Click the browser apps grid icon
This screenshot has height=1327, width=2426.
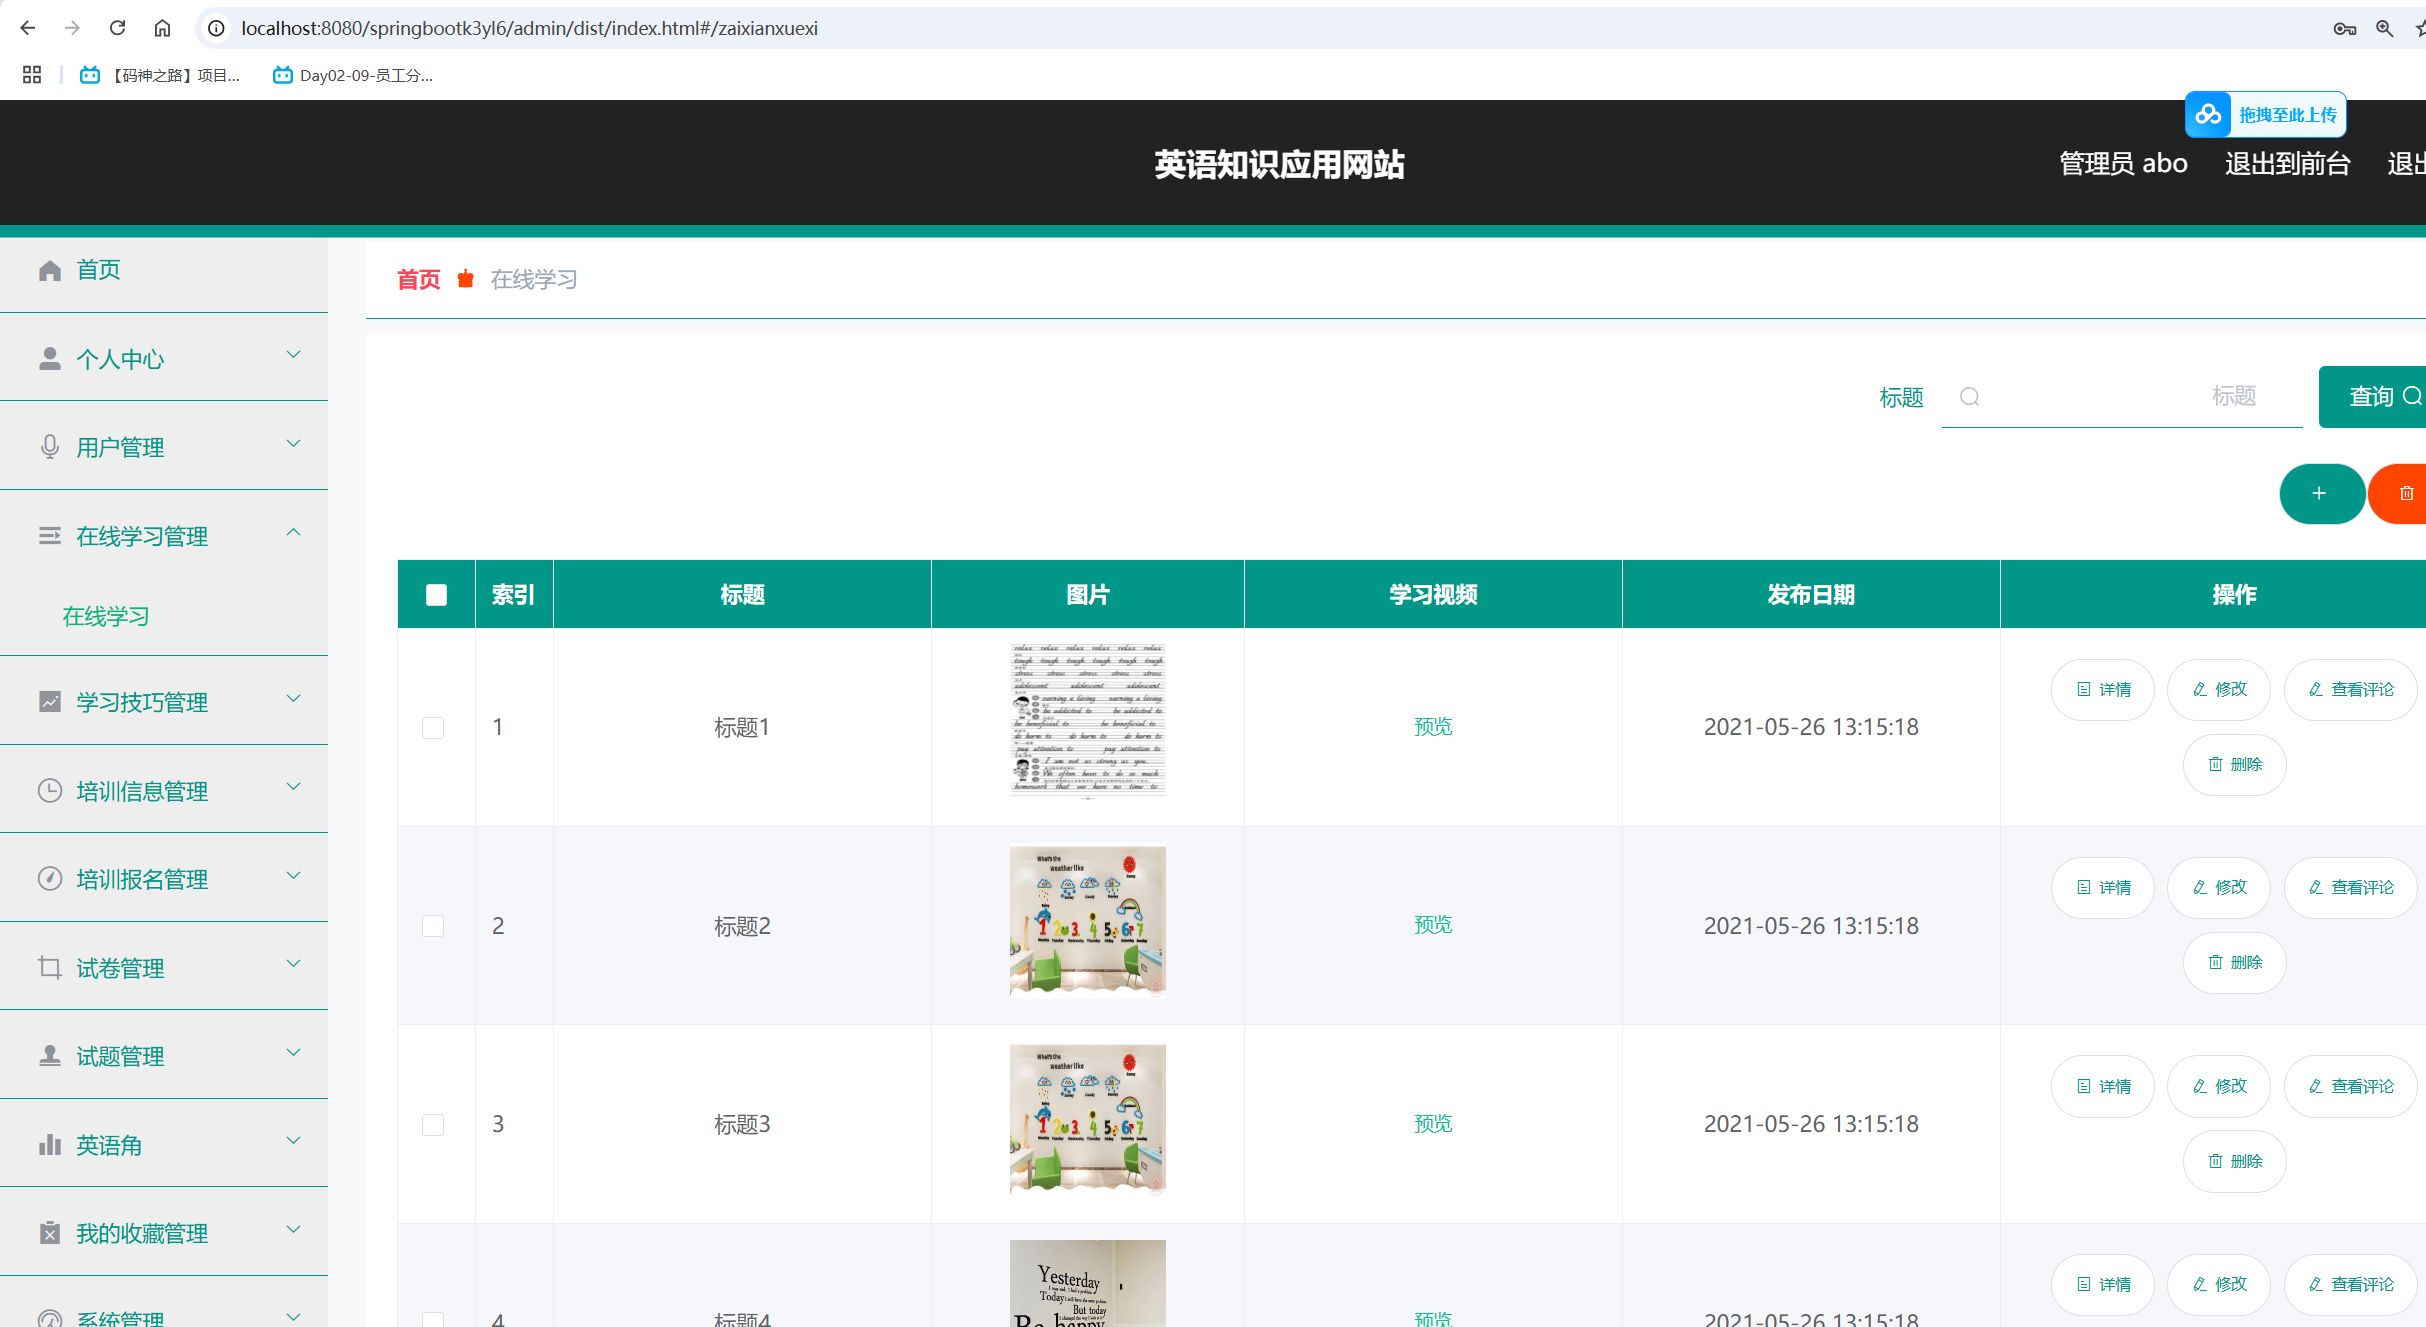point(32,75)
